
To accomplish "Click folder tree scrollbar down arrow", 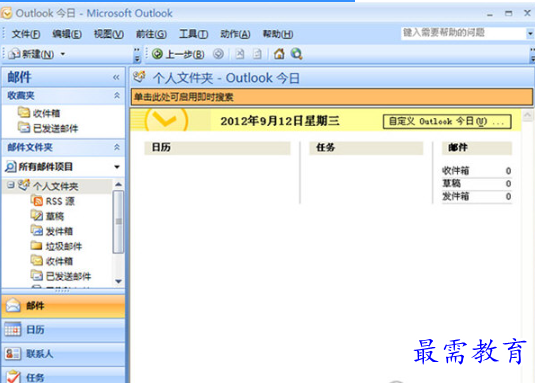I will pos(118,281).
